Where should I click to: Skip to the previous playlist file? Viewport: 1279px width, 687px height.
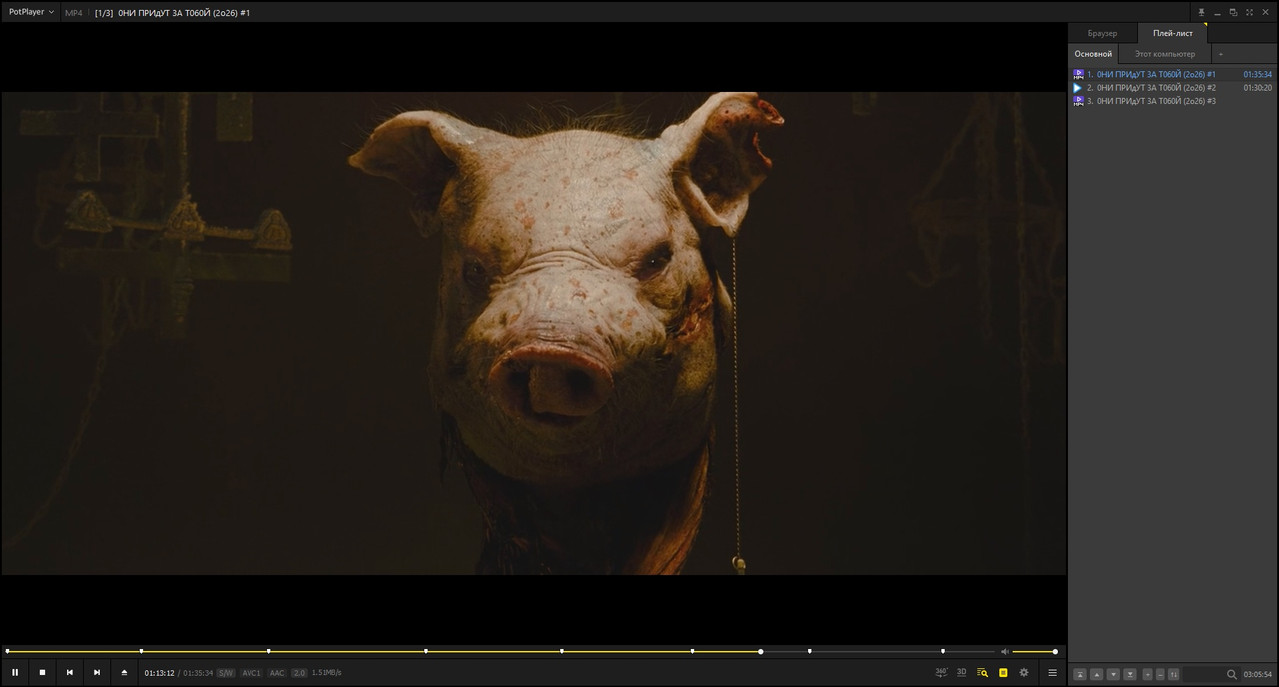[70, 673]
